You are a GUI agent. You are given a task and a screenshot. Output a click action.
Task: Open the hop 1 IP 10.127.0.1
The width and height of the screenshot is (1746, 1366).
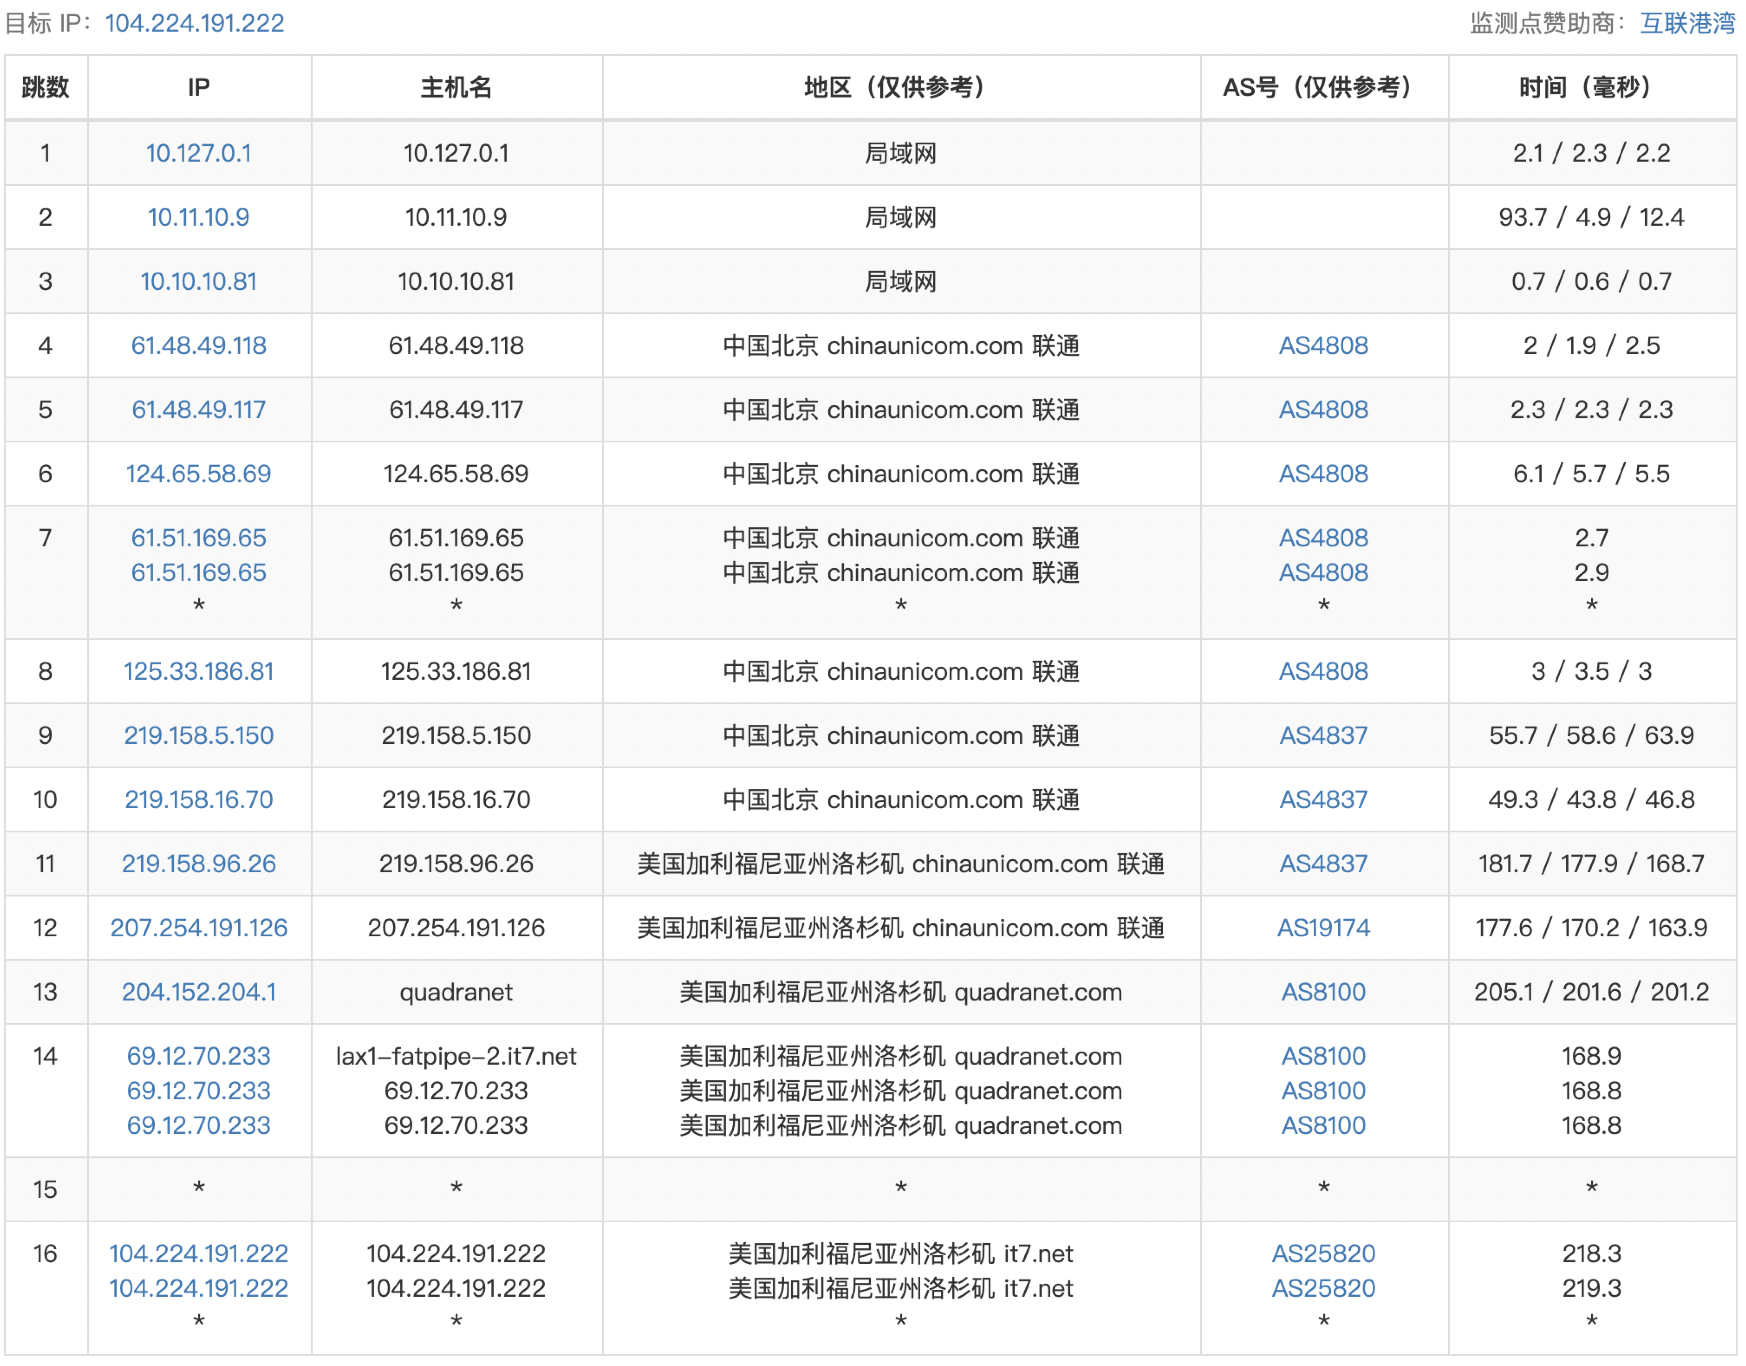click(x=198, y=153)
